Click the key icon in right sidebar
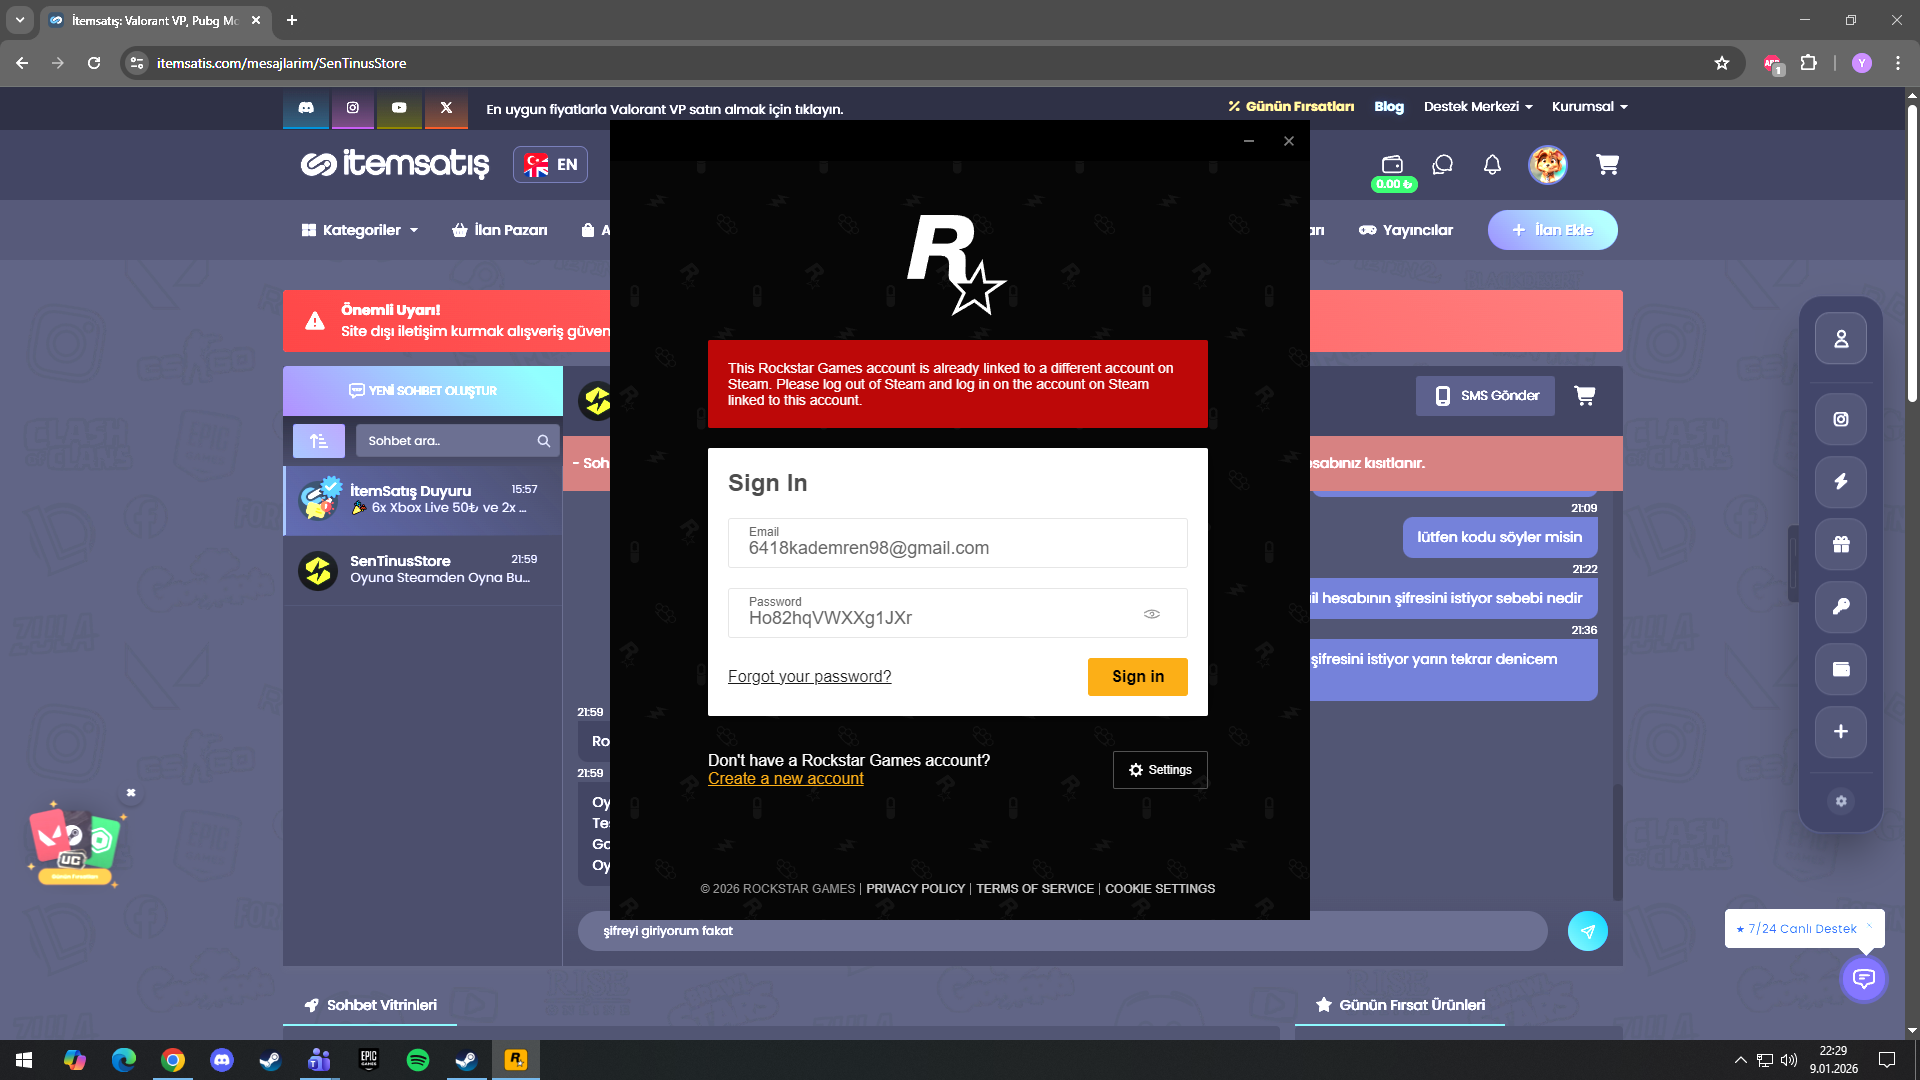Viewport: 1920px width, 1080px height. tap(1840, 607)
